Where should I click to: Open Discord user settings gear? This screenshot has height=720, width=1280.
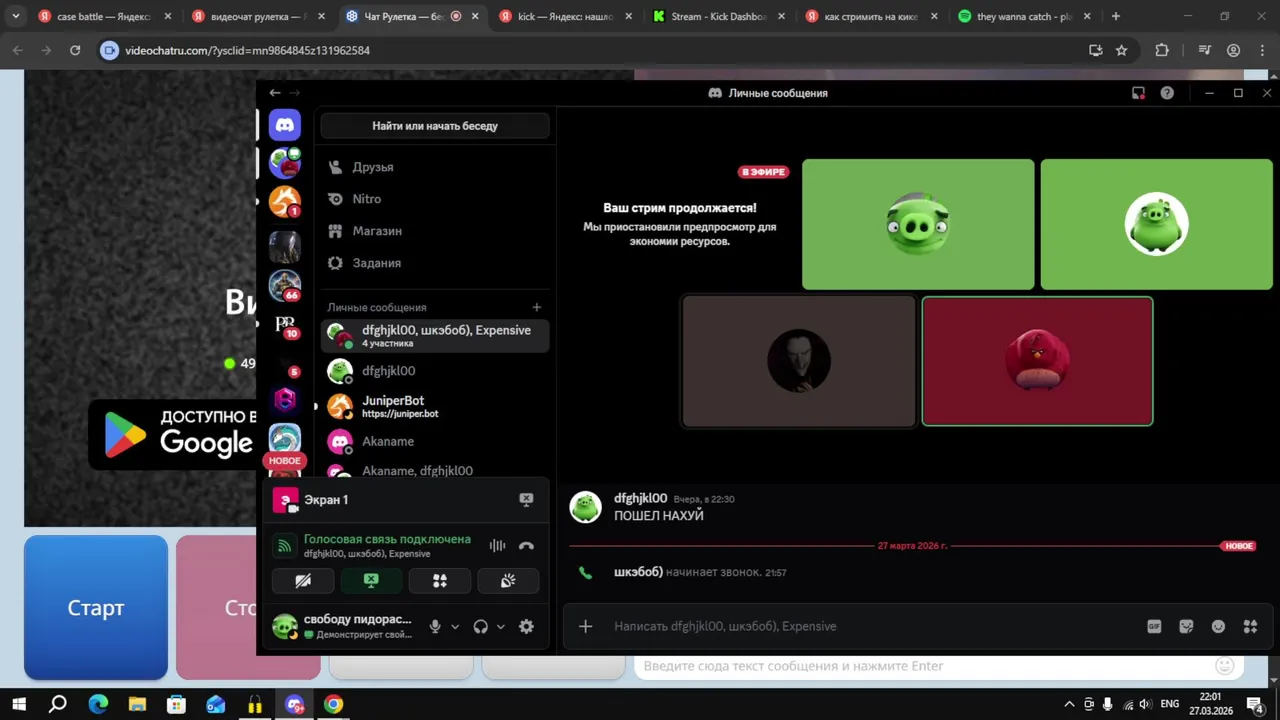526,626
